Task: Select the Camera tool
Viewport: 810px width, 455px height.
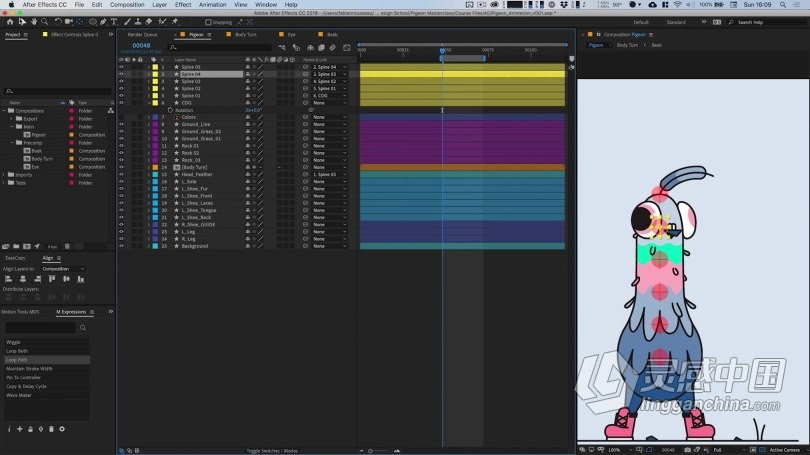Action: click(69, 22)
